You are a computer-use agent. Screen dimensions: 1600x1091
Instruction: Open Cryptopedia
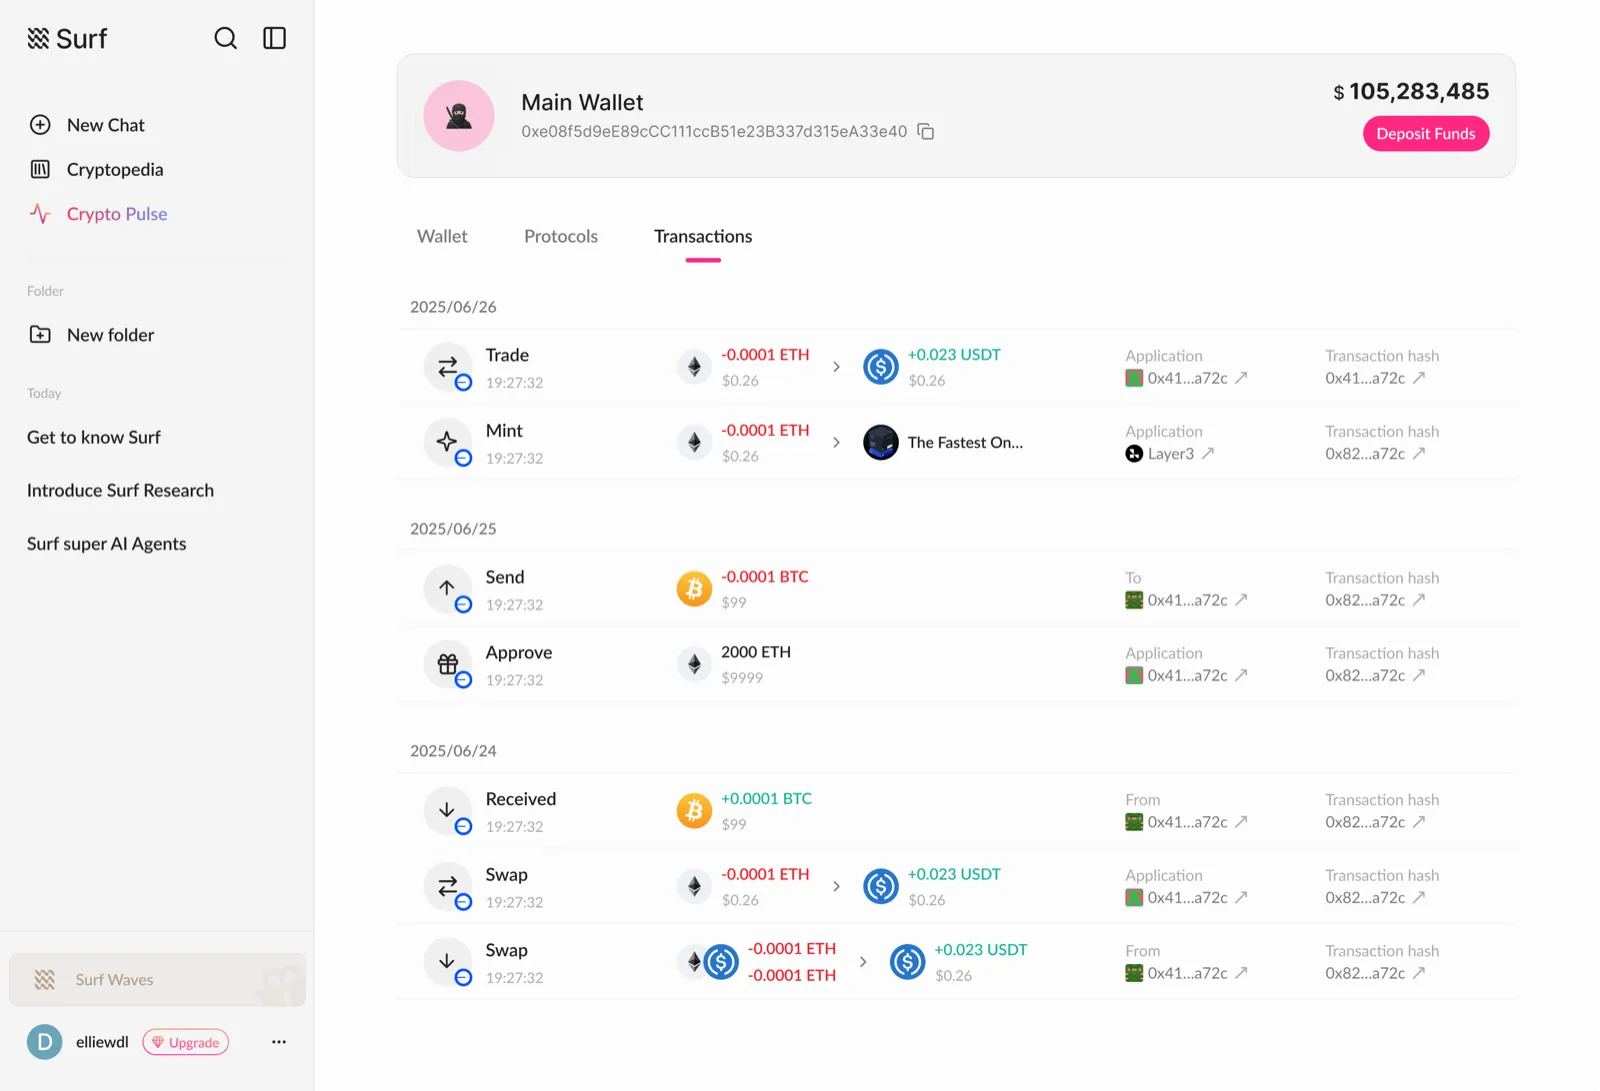(96, 169)
